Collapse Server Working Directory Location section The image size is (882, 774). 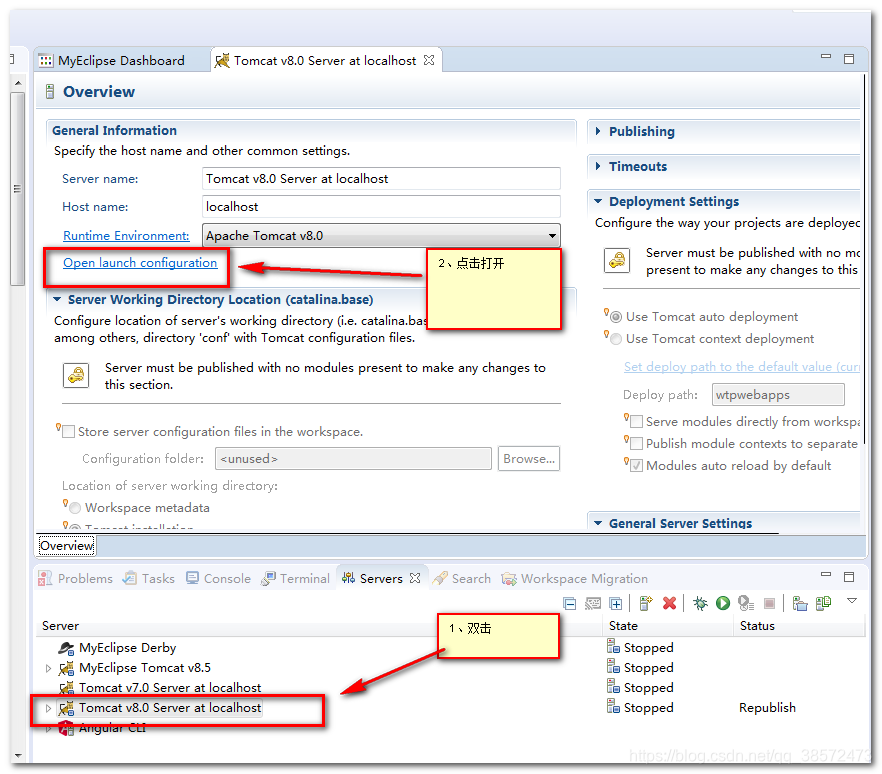(57, 299)
